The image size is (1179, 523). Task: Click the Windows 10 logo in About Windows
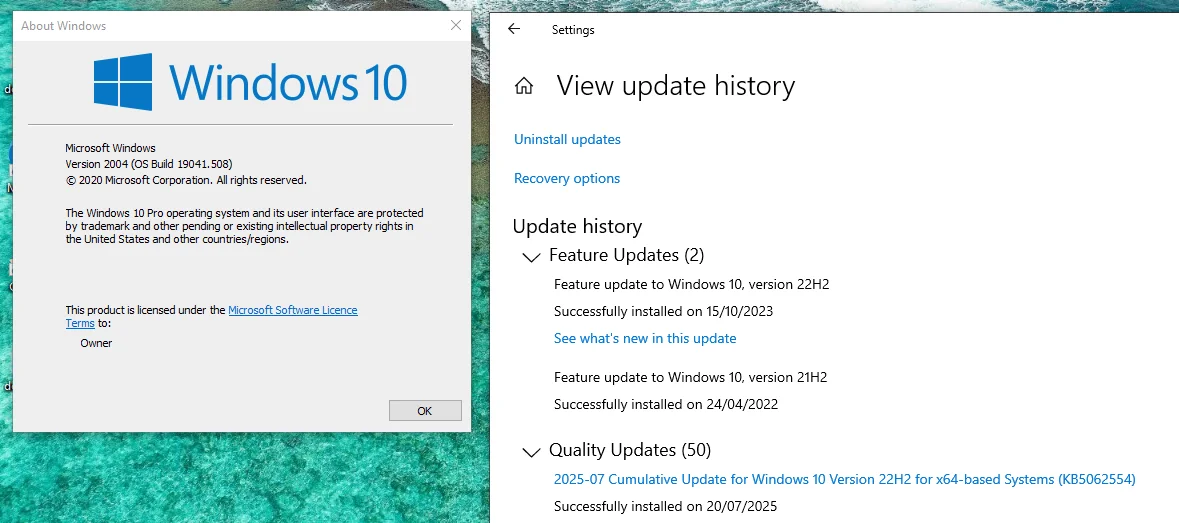tap(250, 81)
